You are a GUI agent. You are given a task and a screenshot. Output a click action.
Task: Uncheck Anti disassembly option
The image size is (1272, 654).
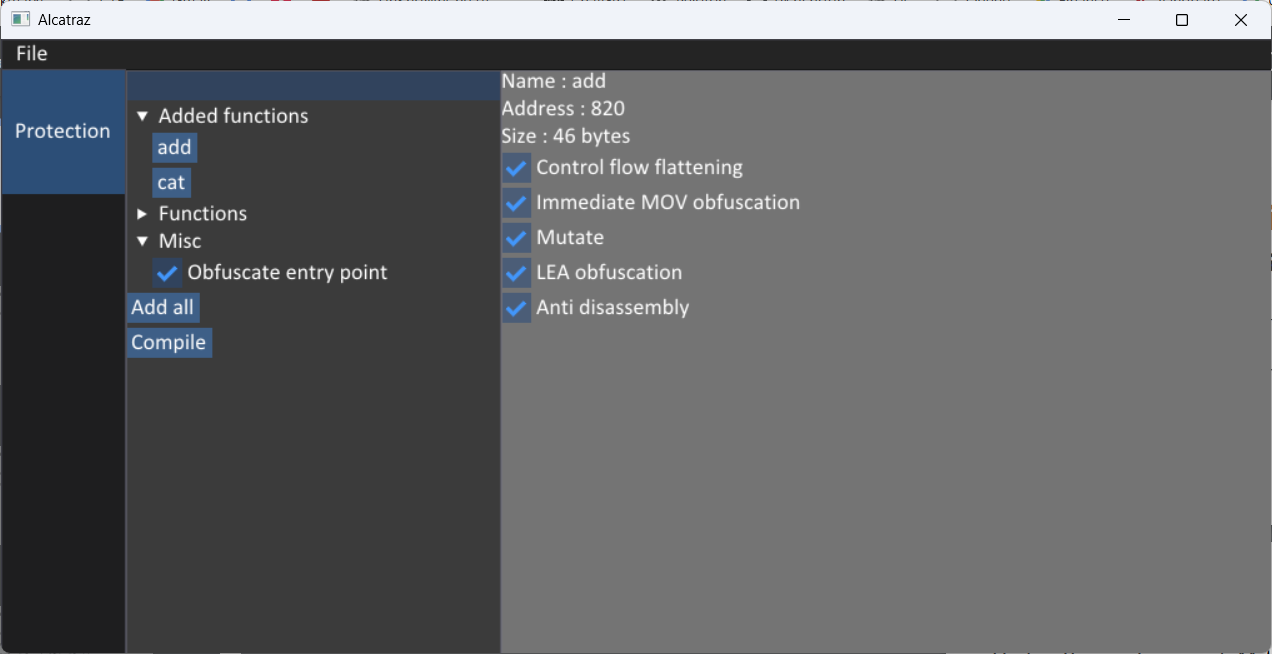[x=516, y=308]
